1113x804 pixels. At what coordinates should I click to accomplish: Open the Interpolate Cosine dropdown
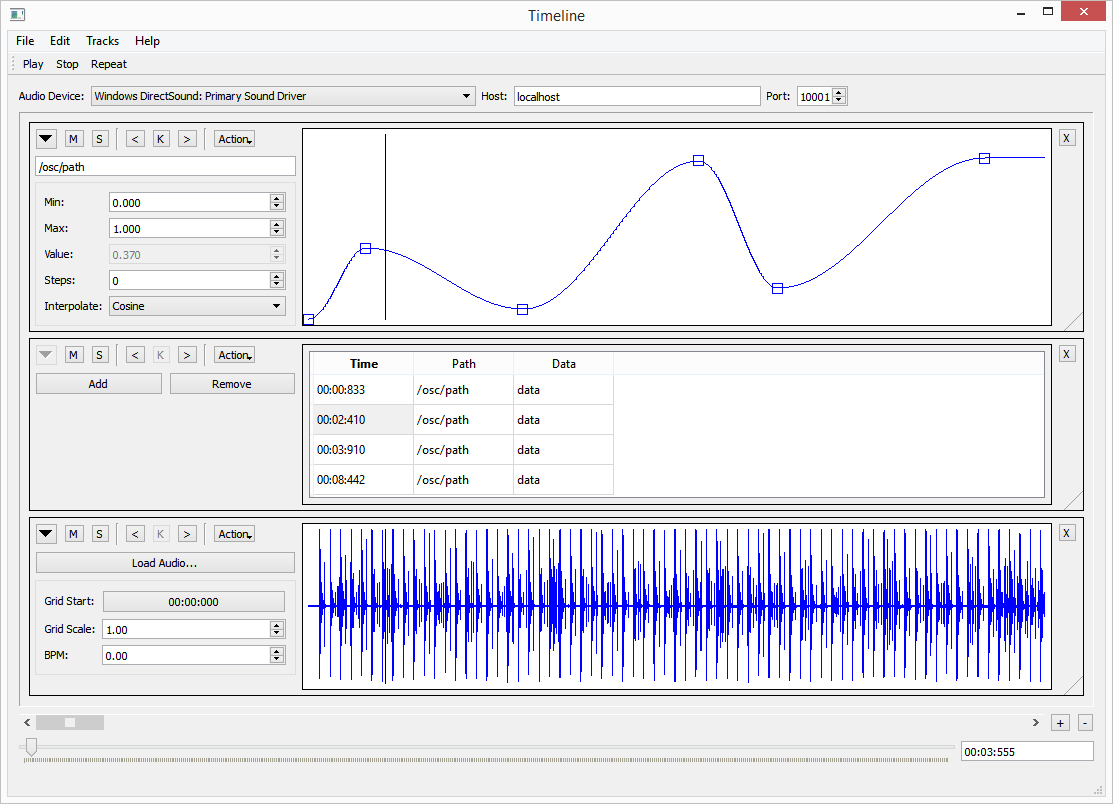[197, 306]
